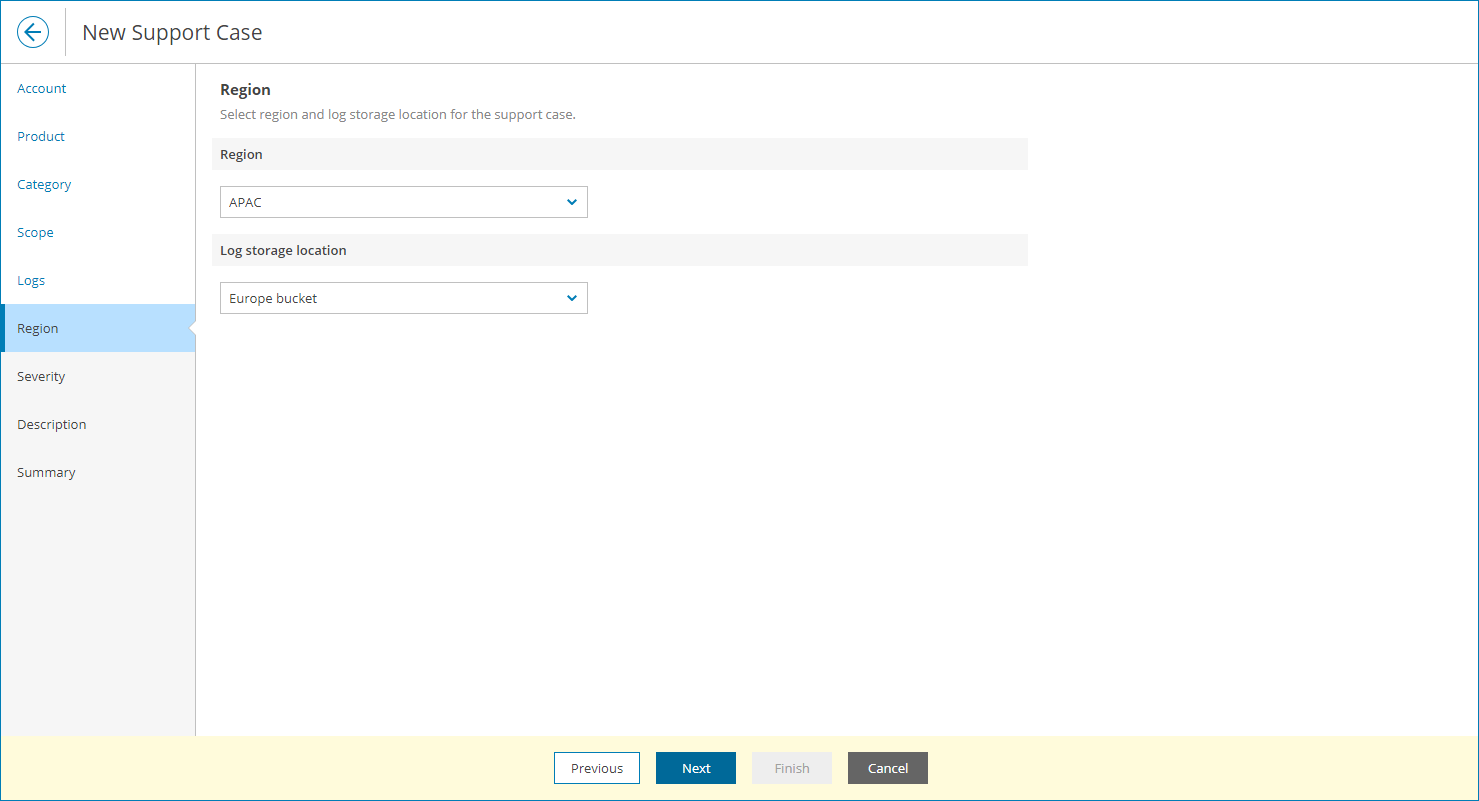Click the Previous button

[x=597, y=768]
